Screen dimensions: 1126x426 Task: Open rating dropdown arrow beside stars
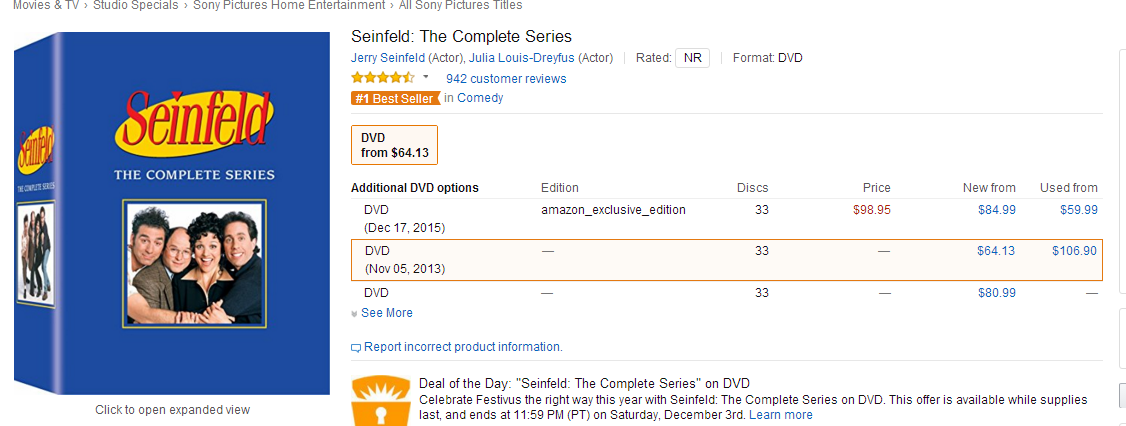[x=426, y=77]
